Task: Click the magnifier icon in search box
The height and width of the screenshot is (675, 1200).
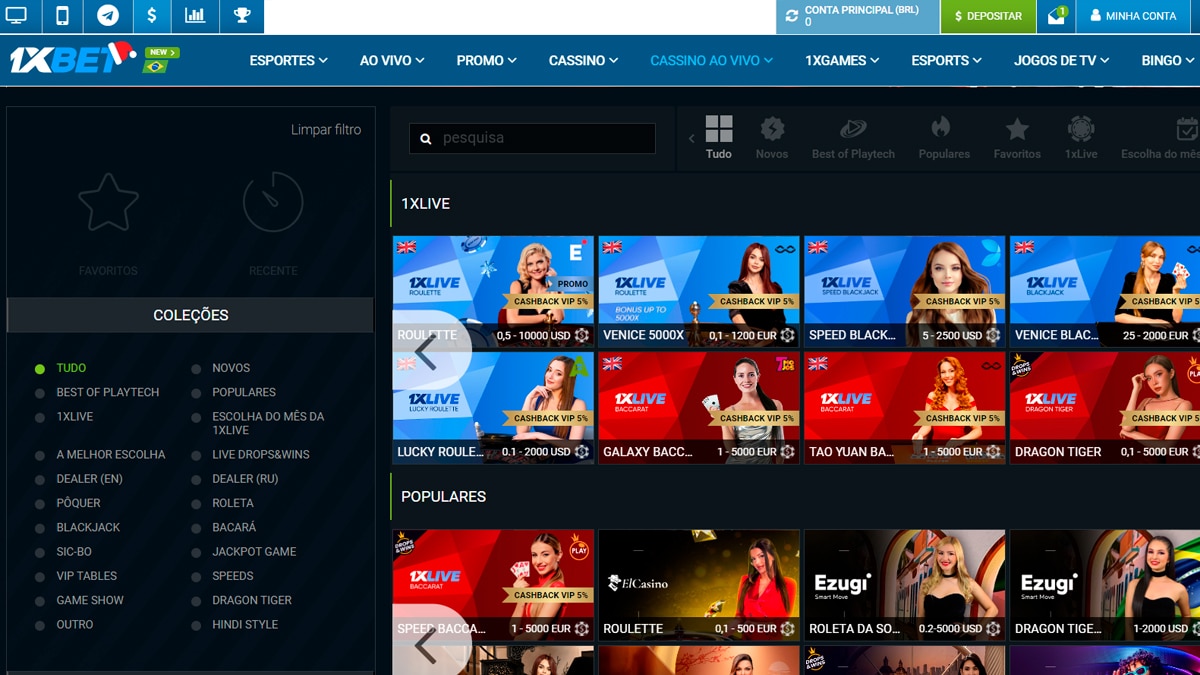Action: tap(426, 139)
